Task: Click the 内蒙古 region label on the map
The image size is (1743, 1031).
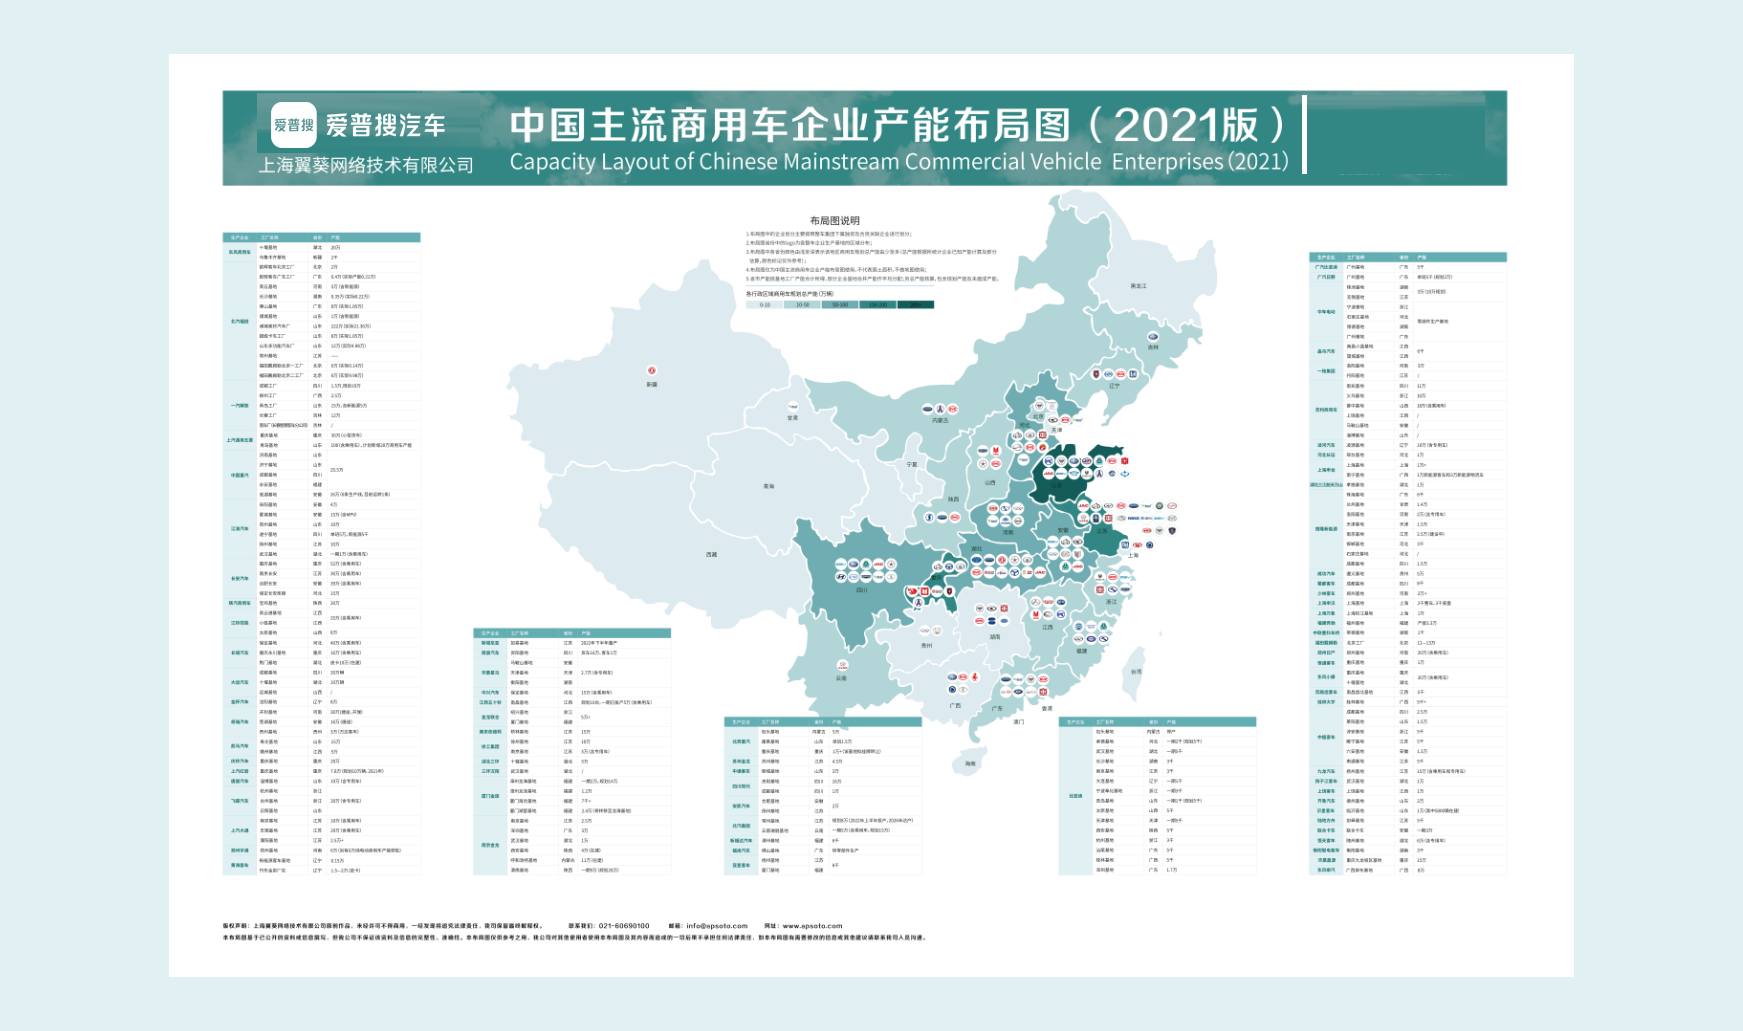Action: [940, 421]
